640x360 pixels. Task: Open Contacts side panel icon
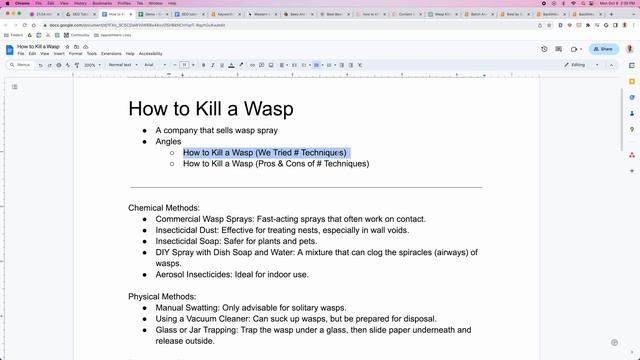point(632,113)
